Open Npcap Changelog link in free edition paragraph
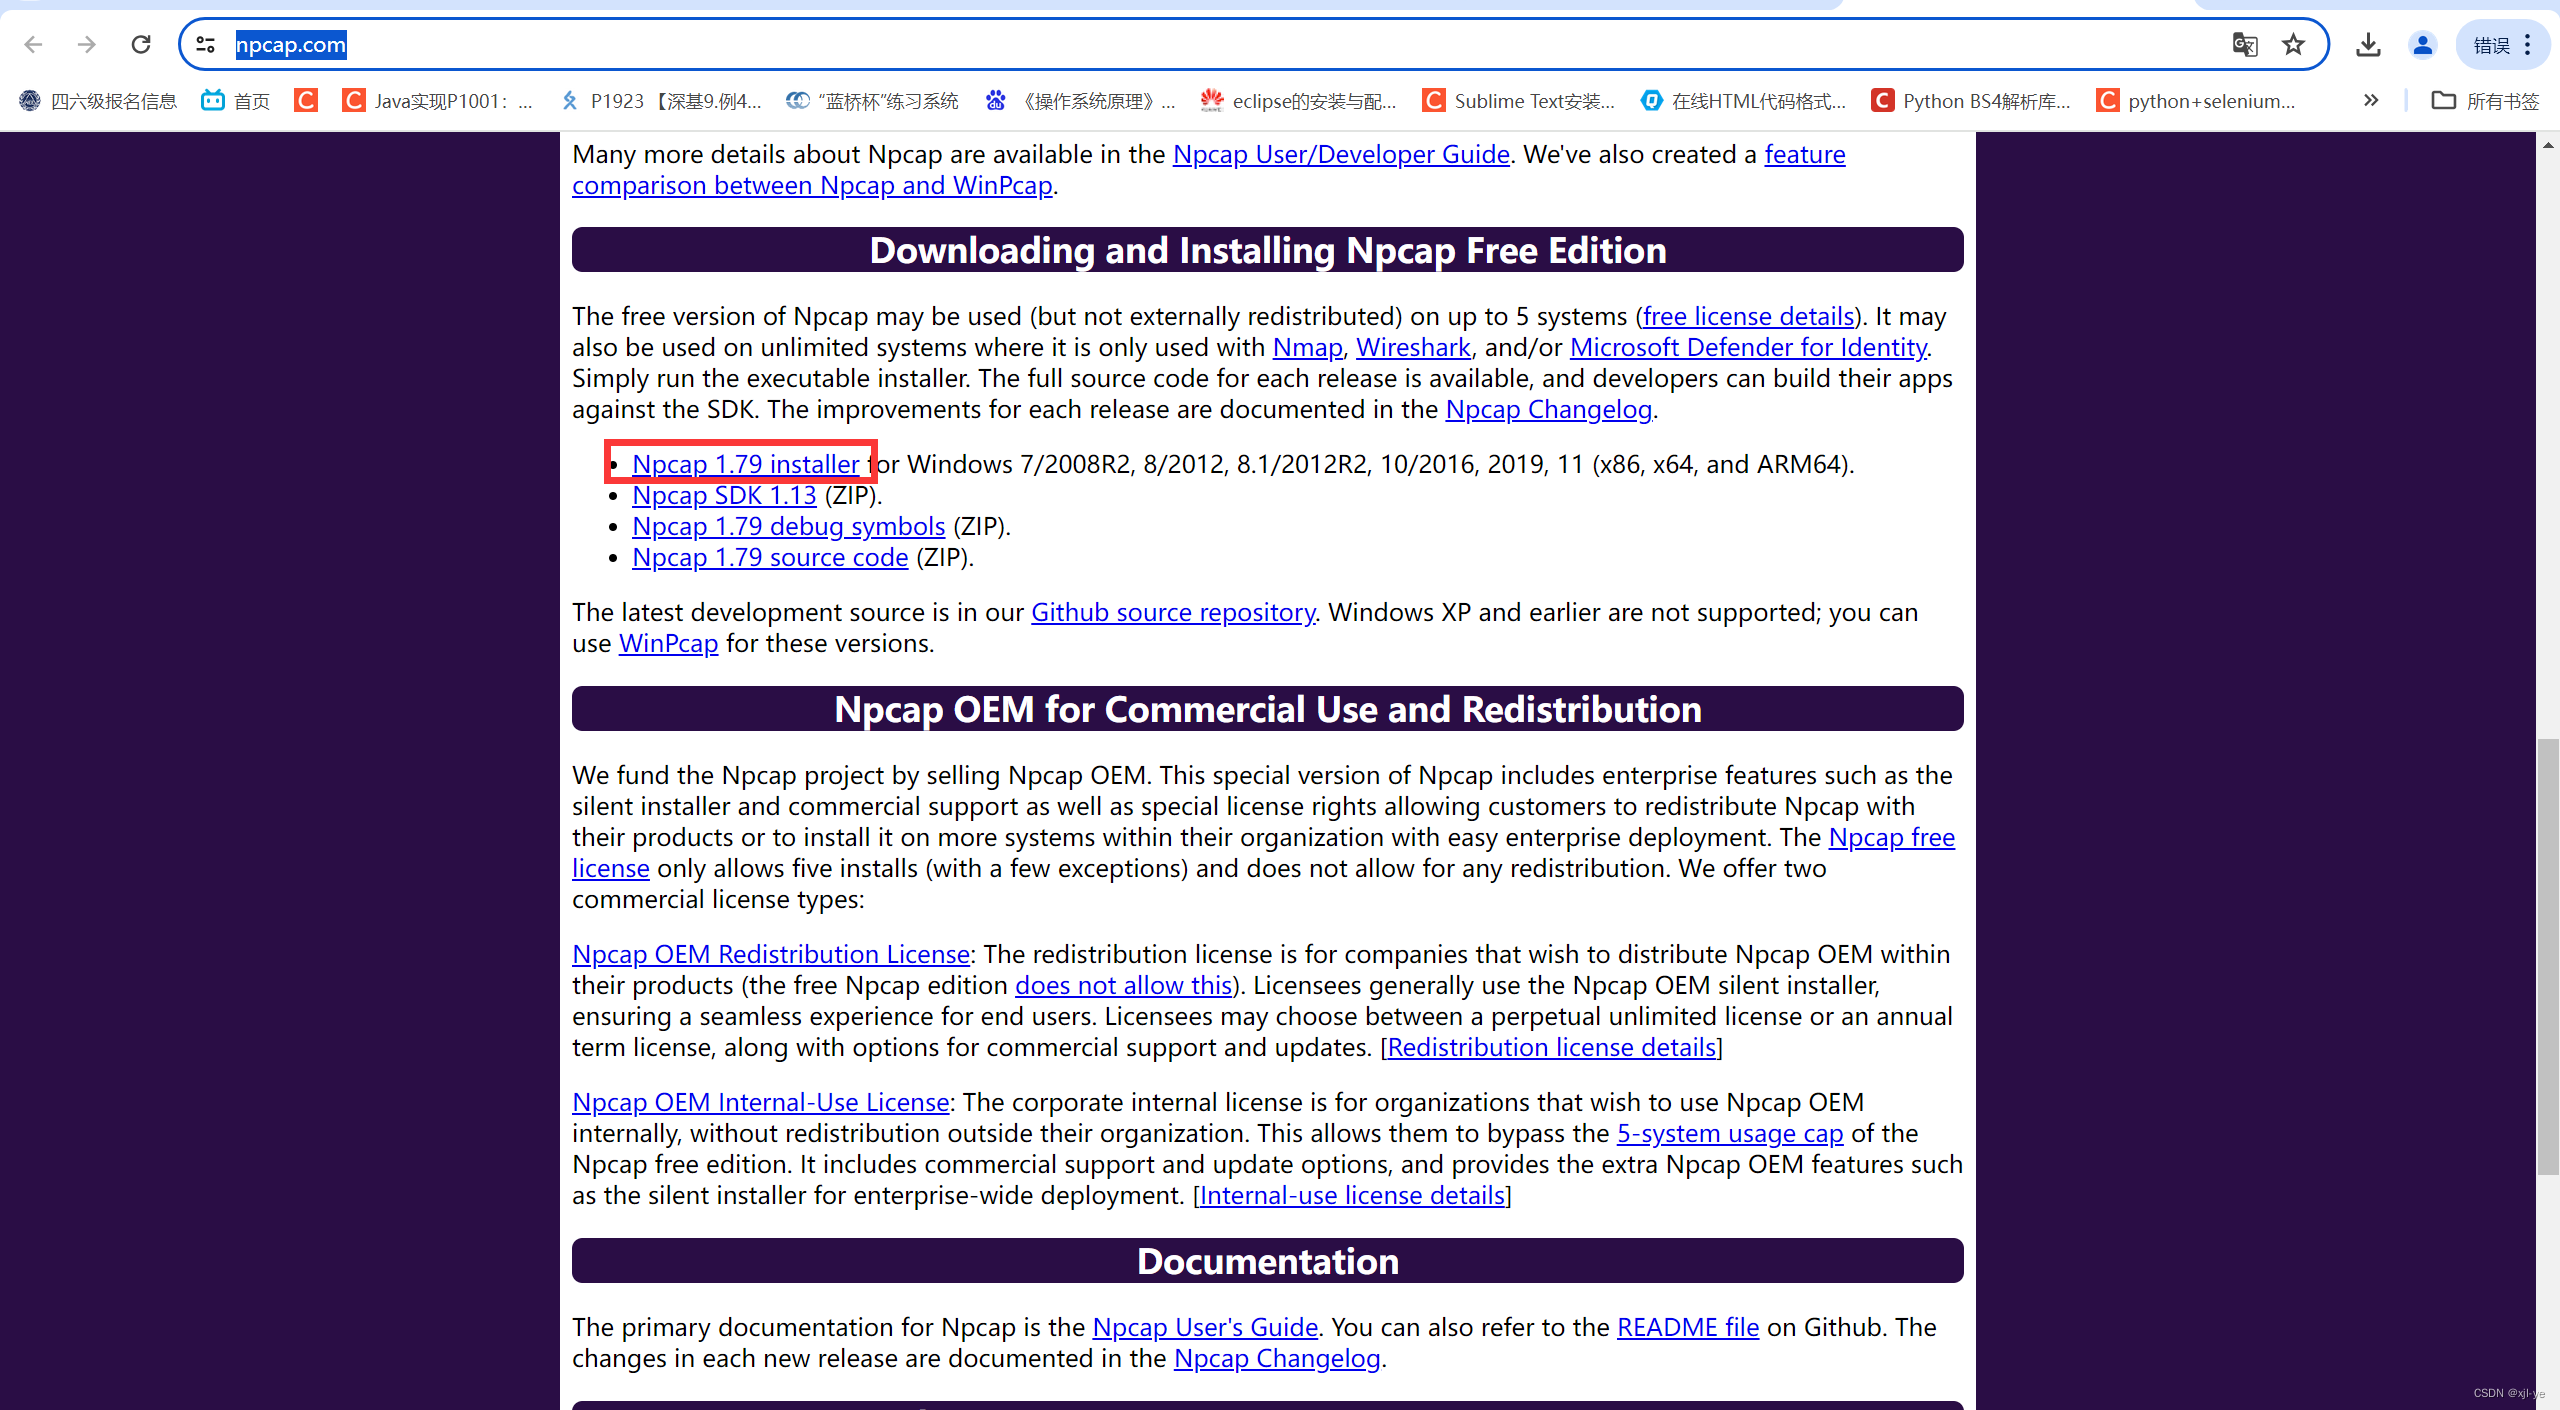This screenshot has height=1410, width=2560. click(x=1549, y=410)
